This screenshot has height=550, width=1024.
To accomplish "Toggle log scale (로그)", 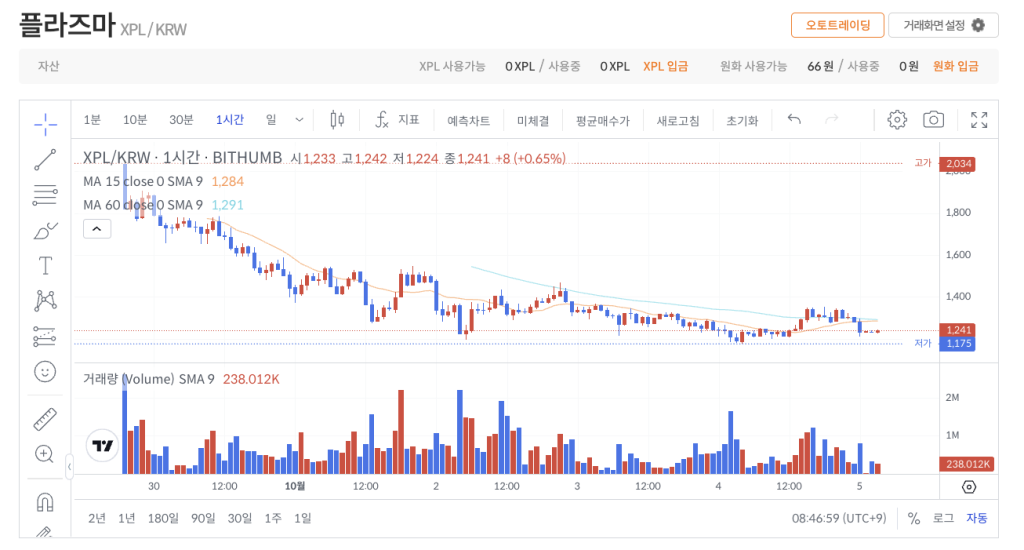I will (943, 518).
